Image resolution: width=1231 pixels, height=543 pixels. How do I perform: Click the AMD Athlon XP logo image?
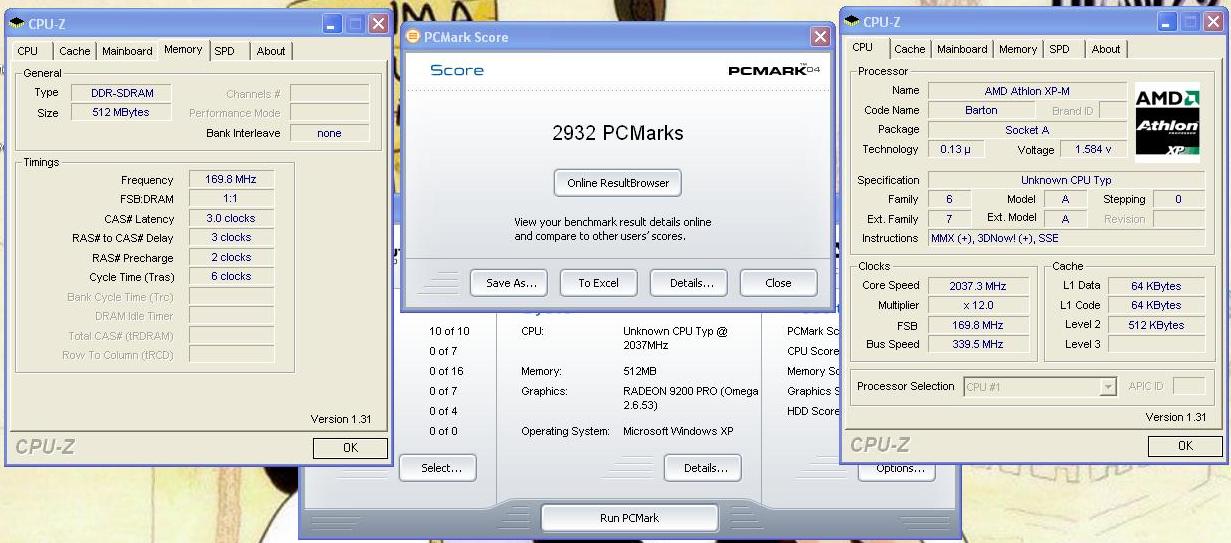(1168, 121)
